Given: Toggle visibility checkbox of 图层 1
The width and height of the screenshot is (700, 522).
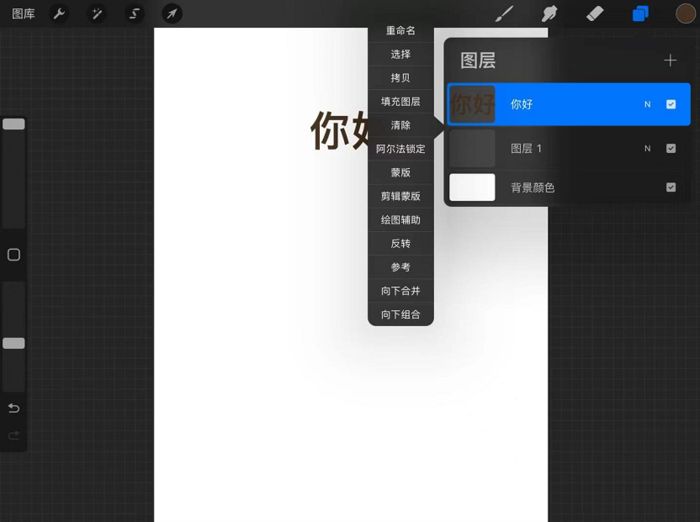Looking at the screenshot, I should pyautogui.click(x=671, y=148).
